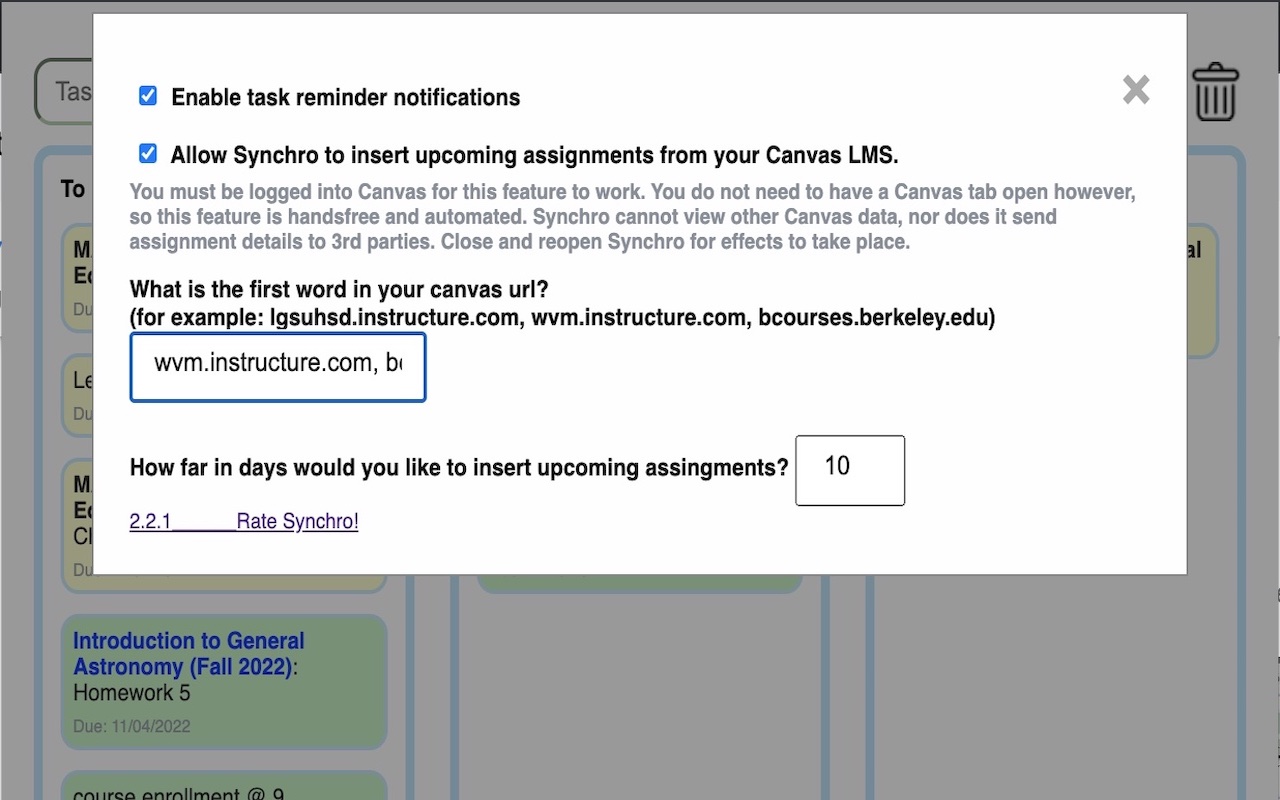Uncheck the task reminder notifications option
Image resolution: width=1280 pixels, height=800 pixels.
pos(148,96)
